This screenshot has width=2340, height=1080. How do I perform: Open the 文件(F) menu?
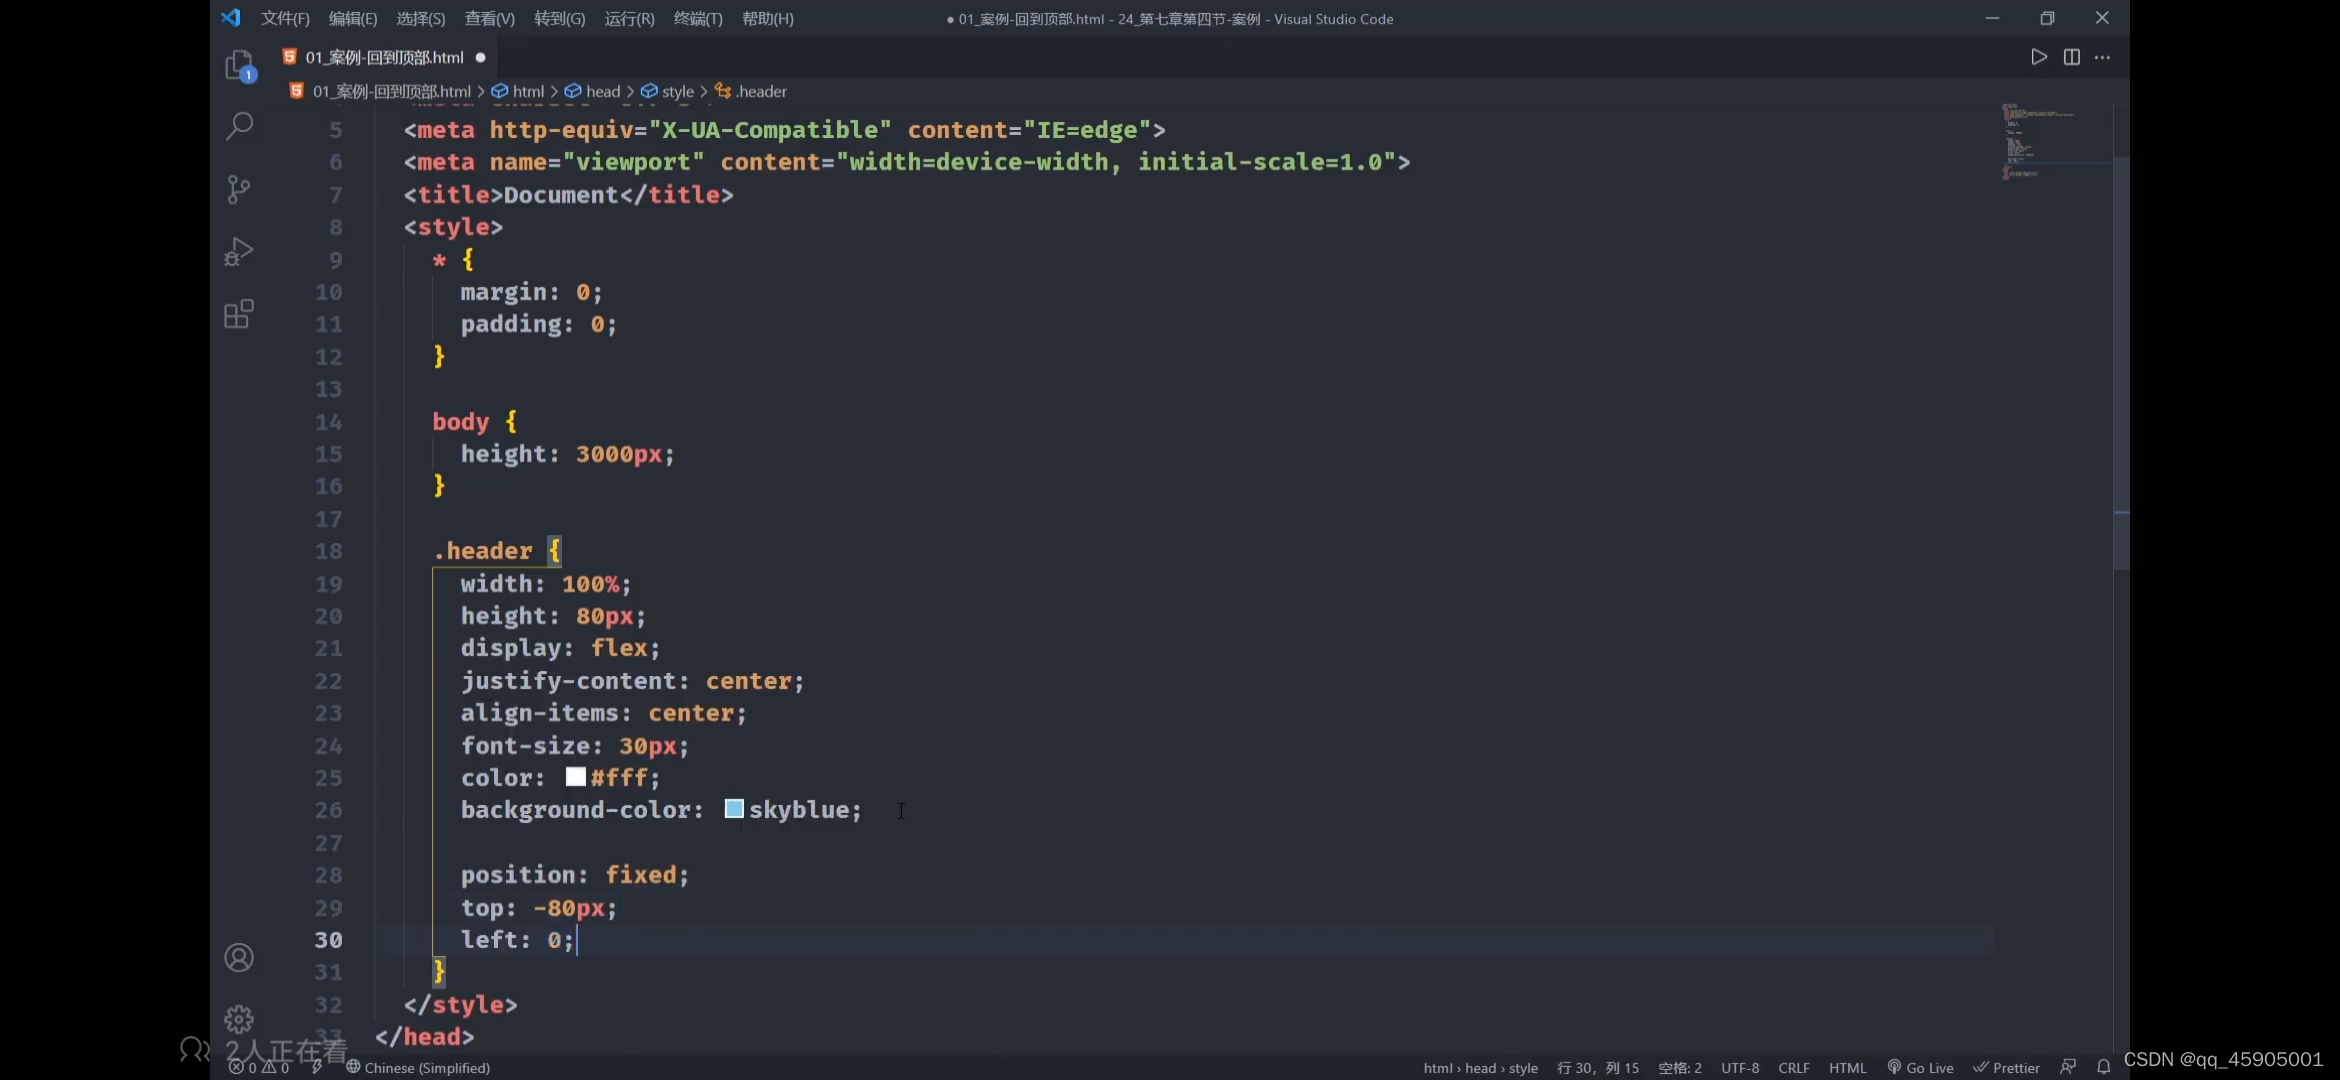pos(285,19)
